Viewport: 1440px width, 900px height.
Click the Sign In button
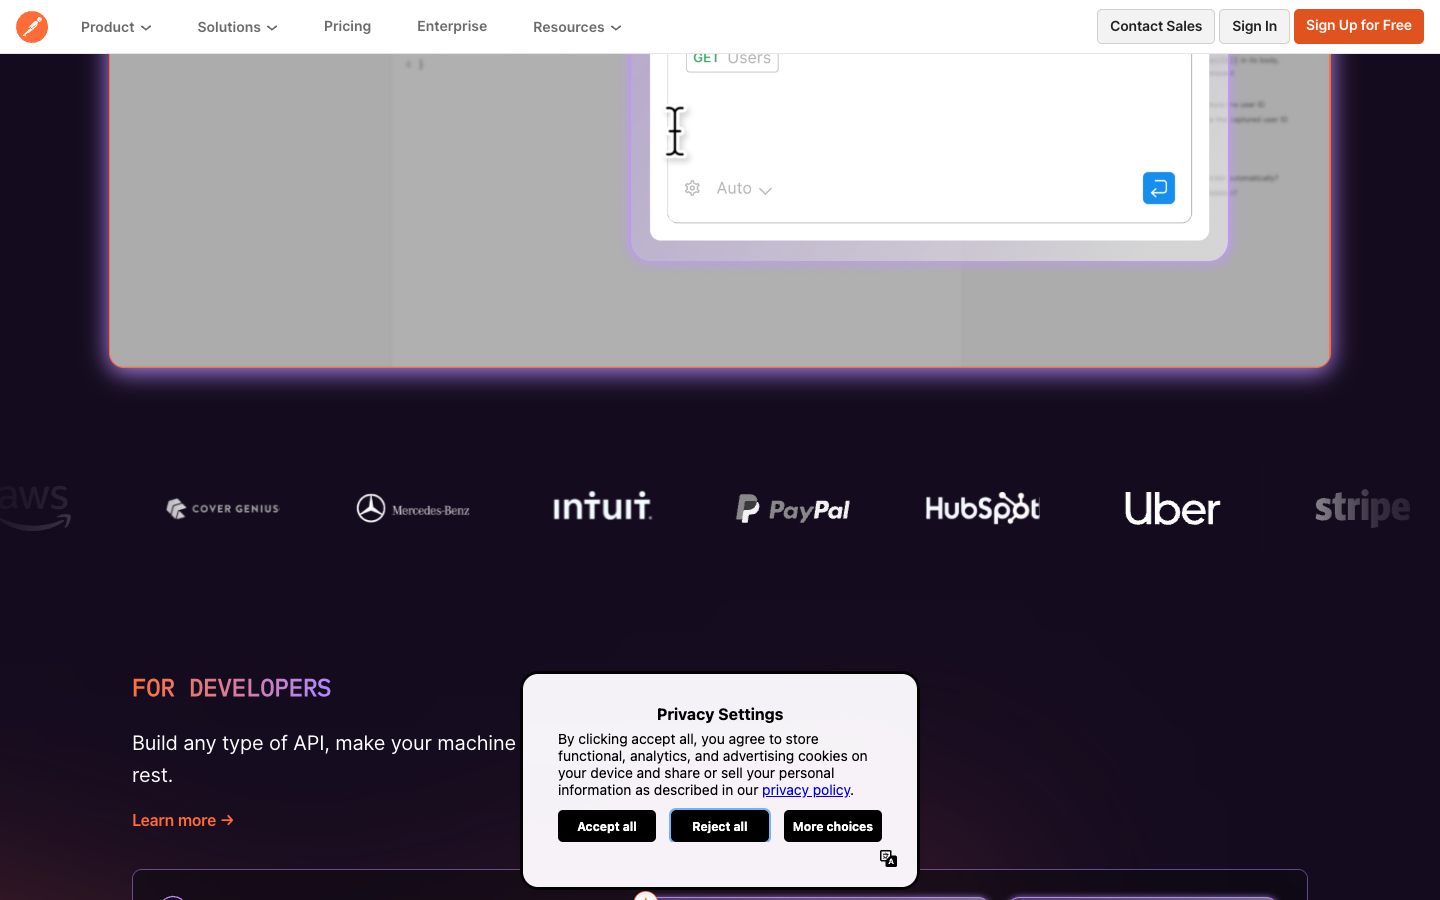[x=1254, y=26]
